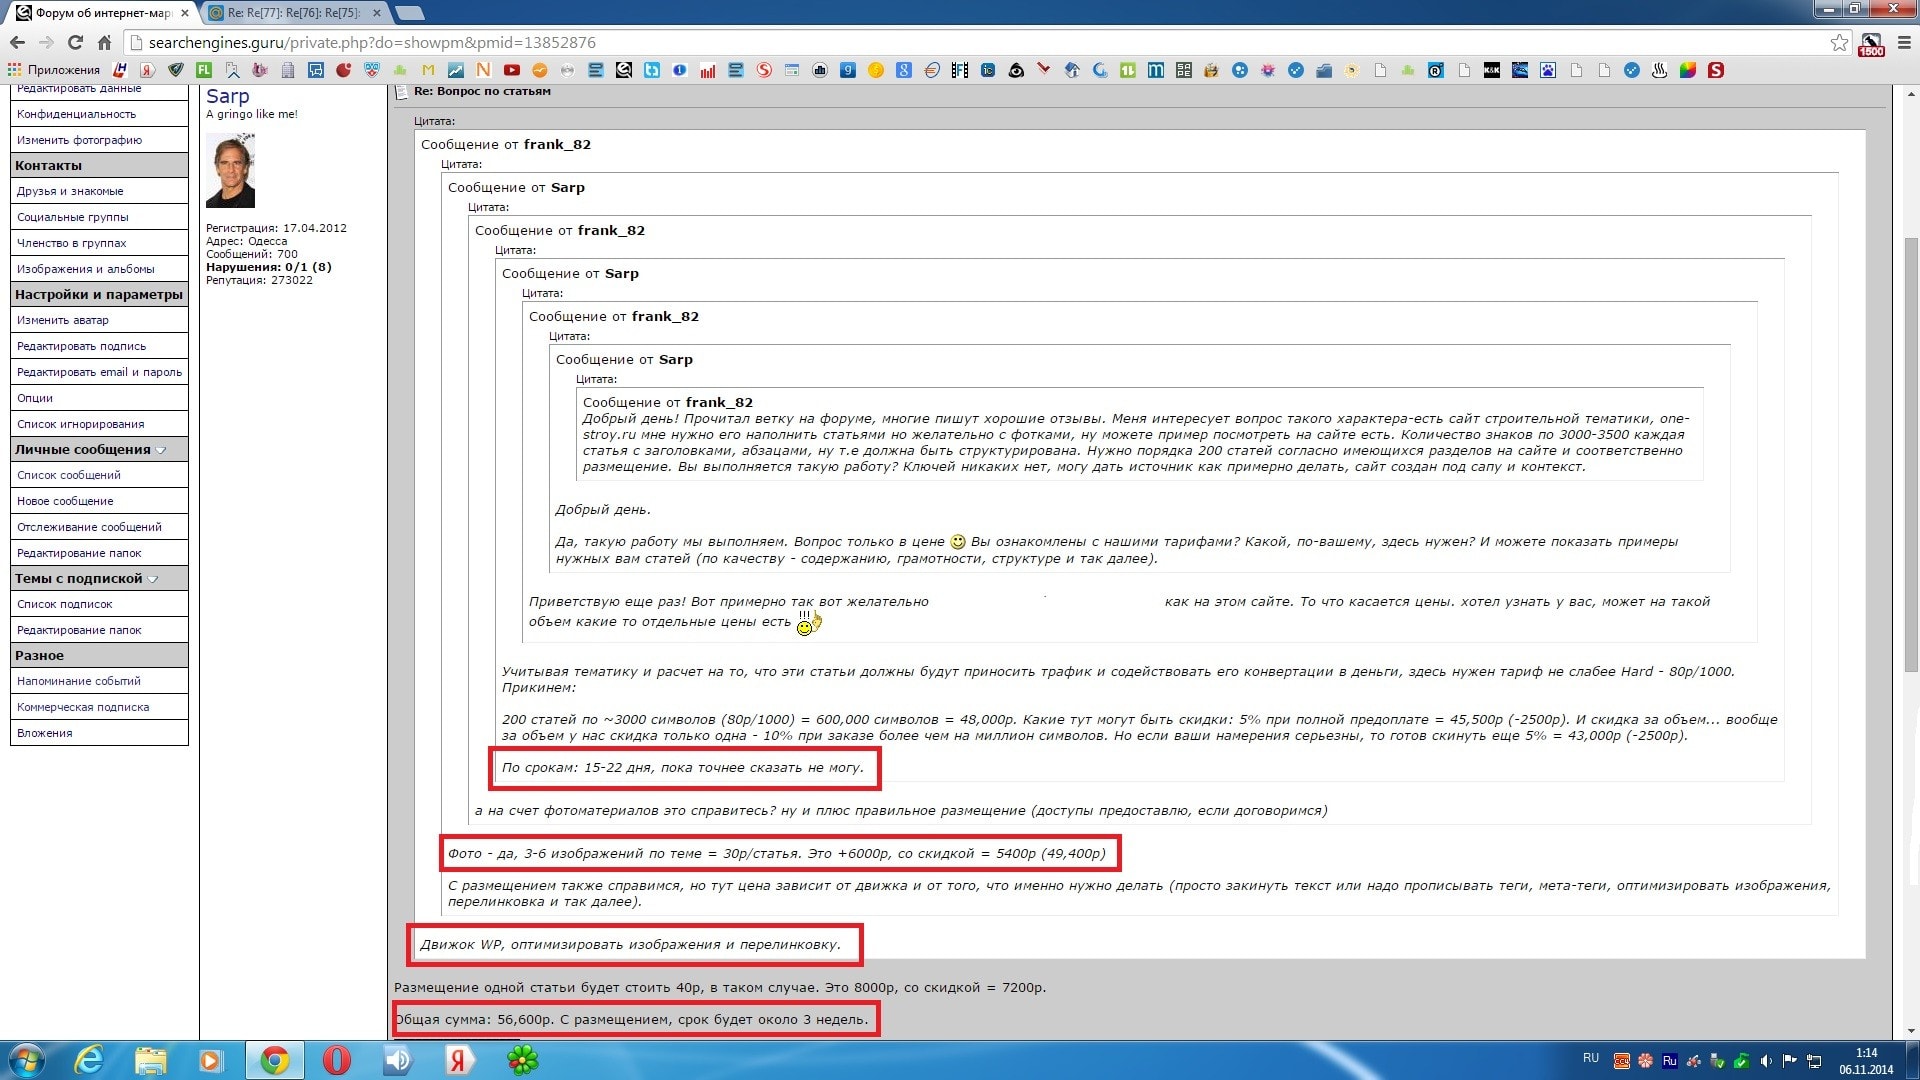Switch to Форум об интернет-маркетинге tab
Image resolution: width=1920 pixels, height=1080 pixels.
click(x=100, y=13)
